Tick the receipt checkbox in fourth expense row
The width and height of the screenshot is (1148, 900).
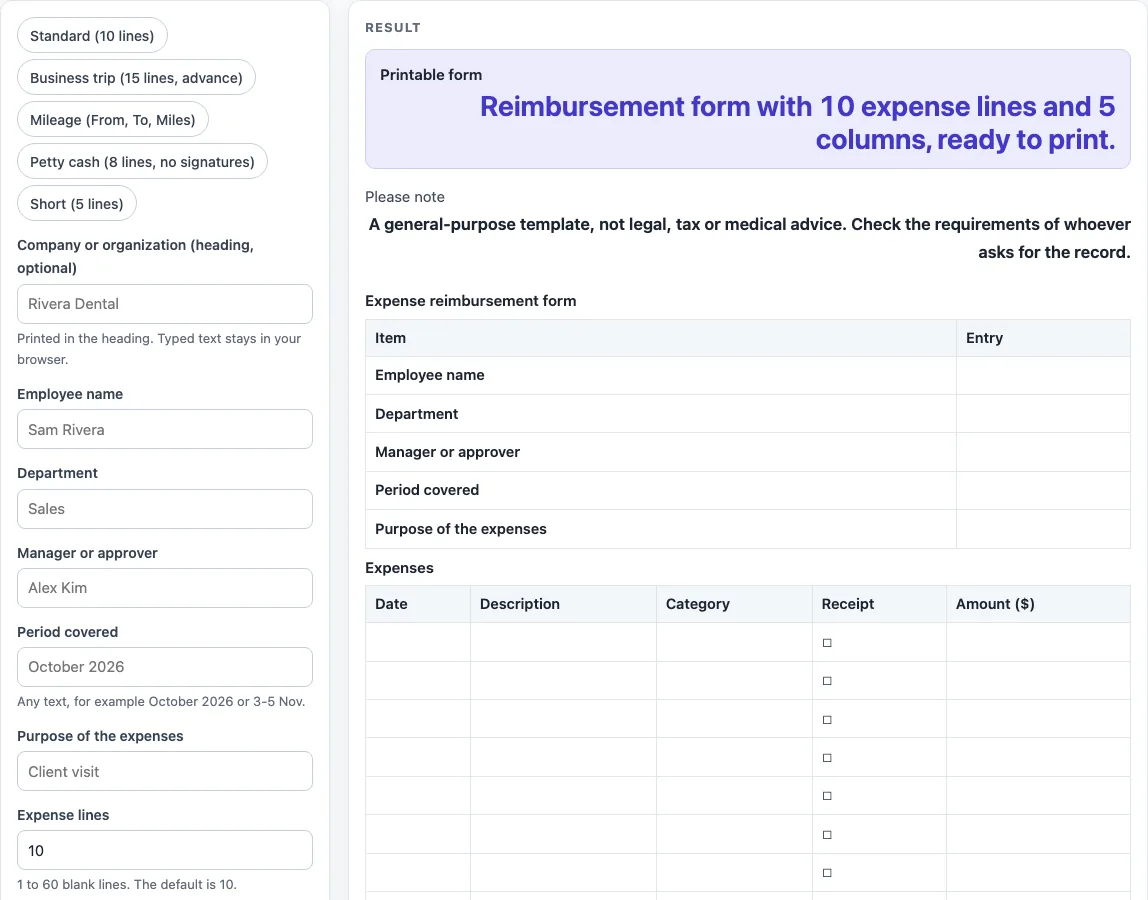pyautogui.click(x=827, y=758)
